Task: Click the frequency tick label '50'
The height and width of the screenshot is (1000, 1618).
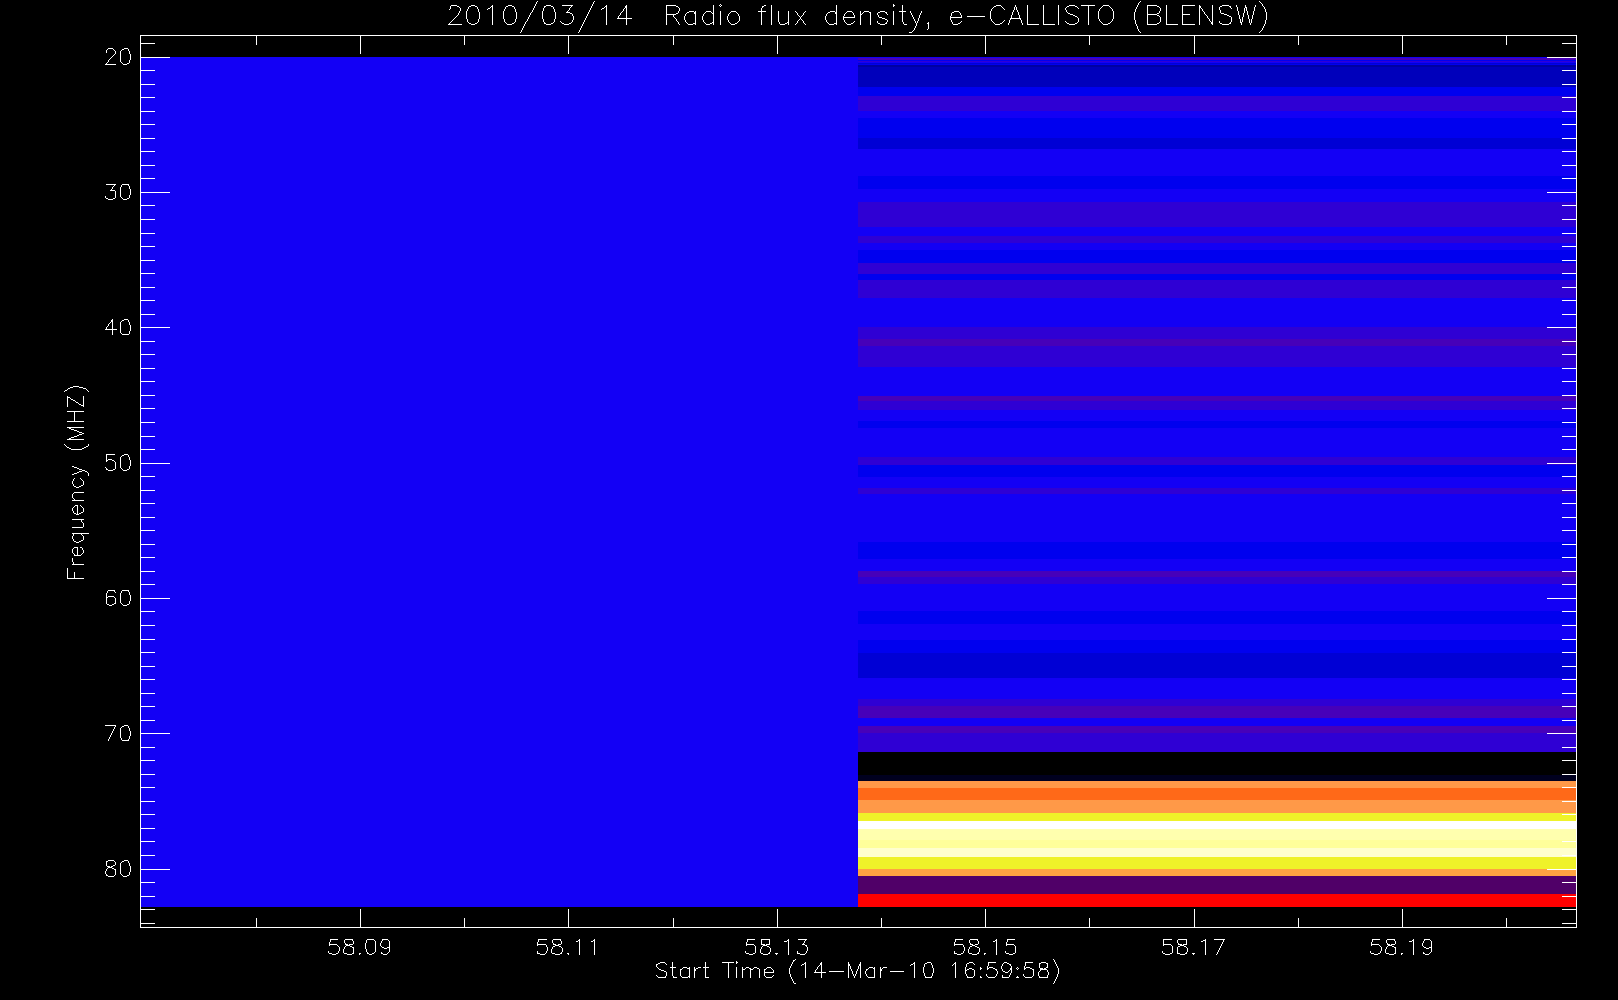Action: [118, 462]
